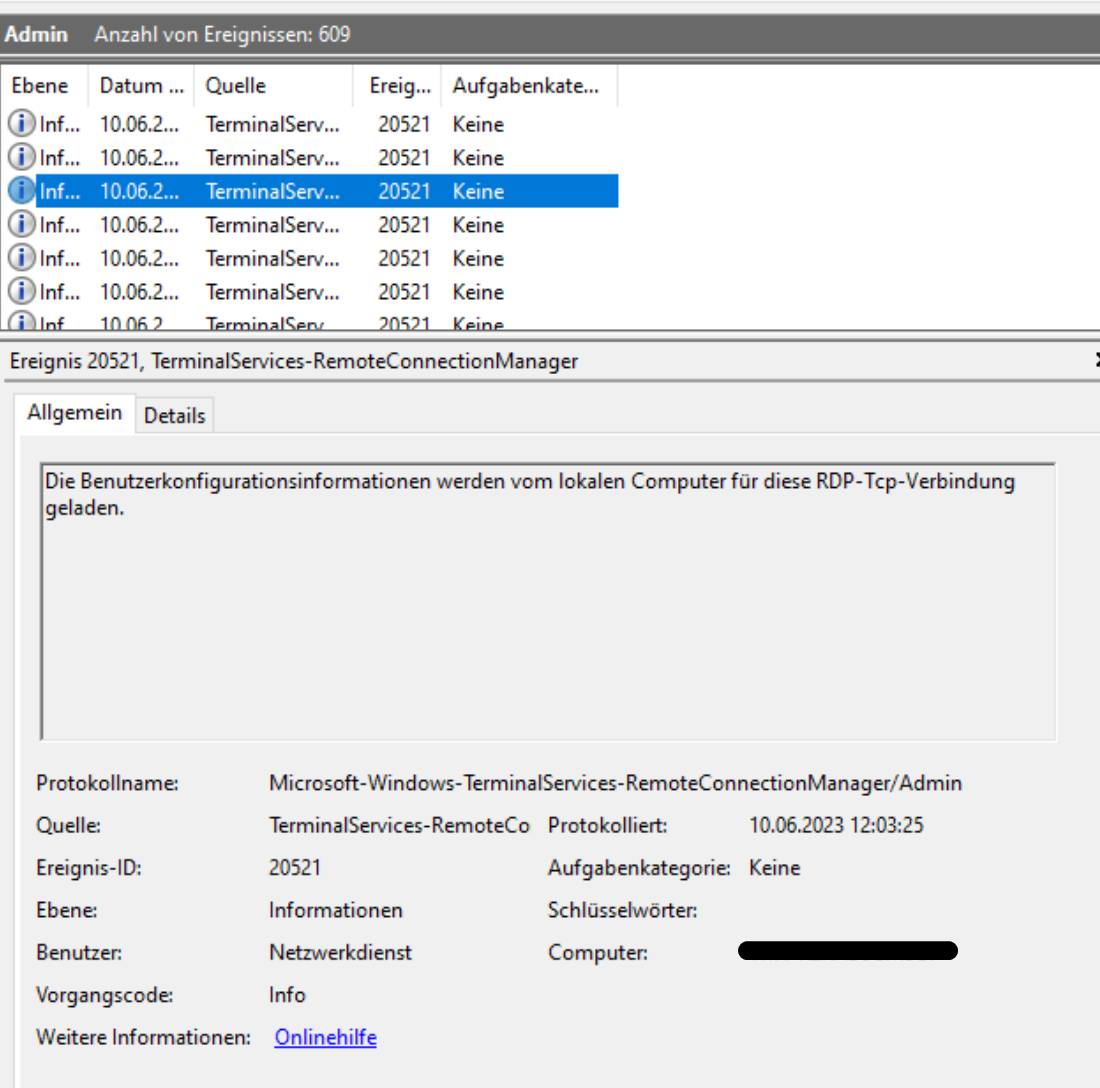1100x1088 pixels.
Task: Click the 'Benutzer:' label
Action: click(x=79, y=953)
